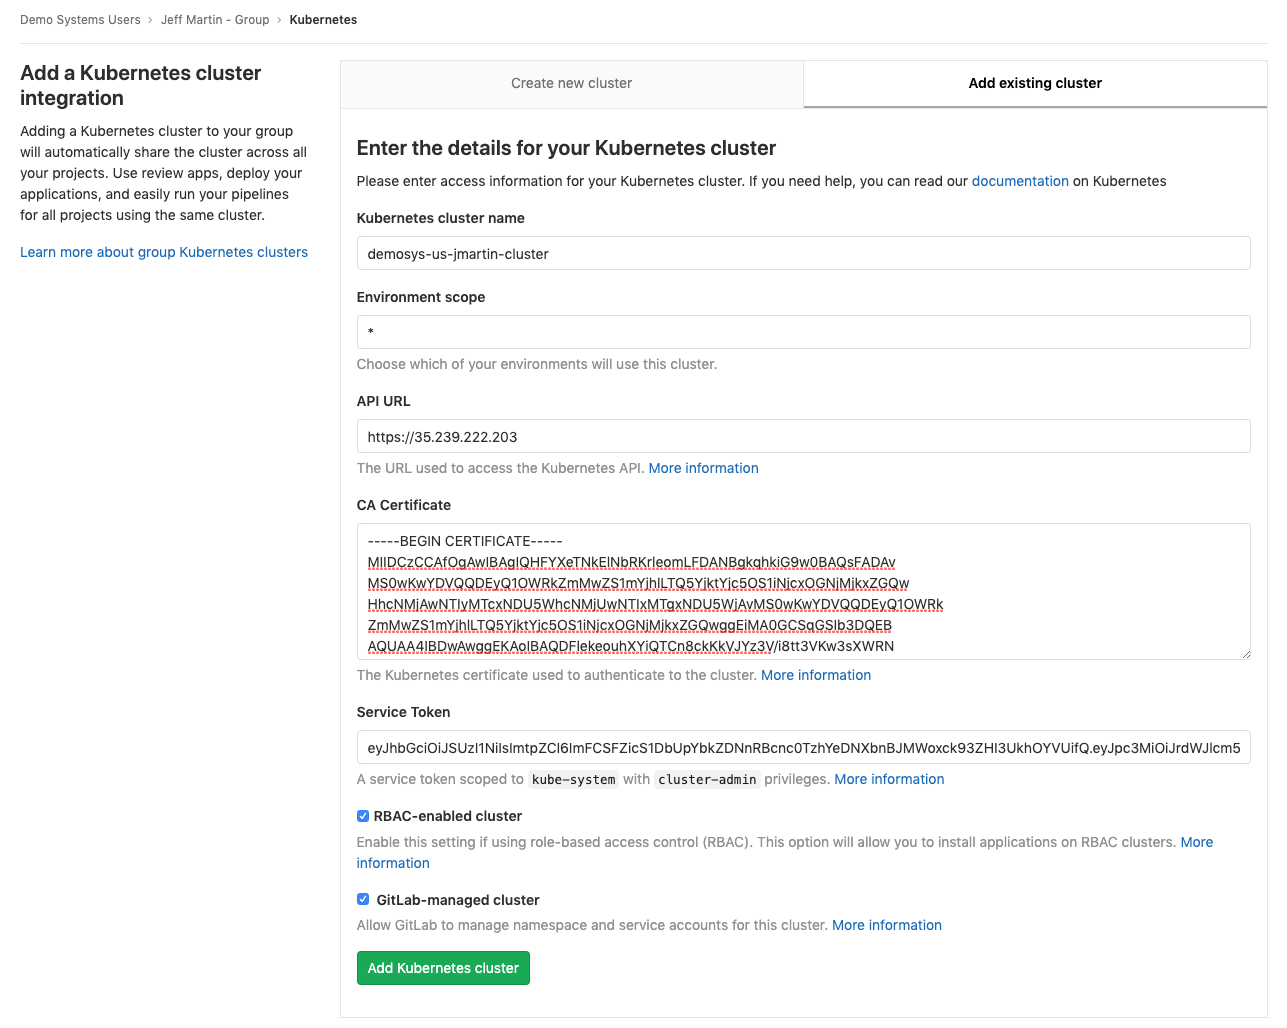Open More information link under API URL
The image size is (1287, 1028).
tap(703, 468)
